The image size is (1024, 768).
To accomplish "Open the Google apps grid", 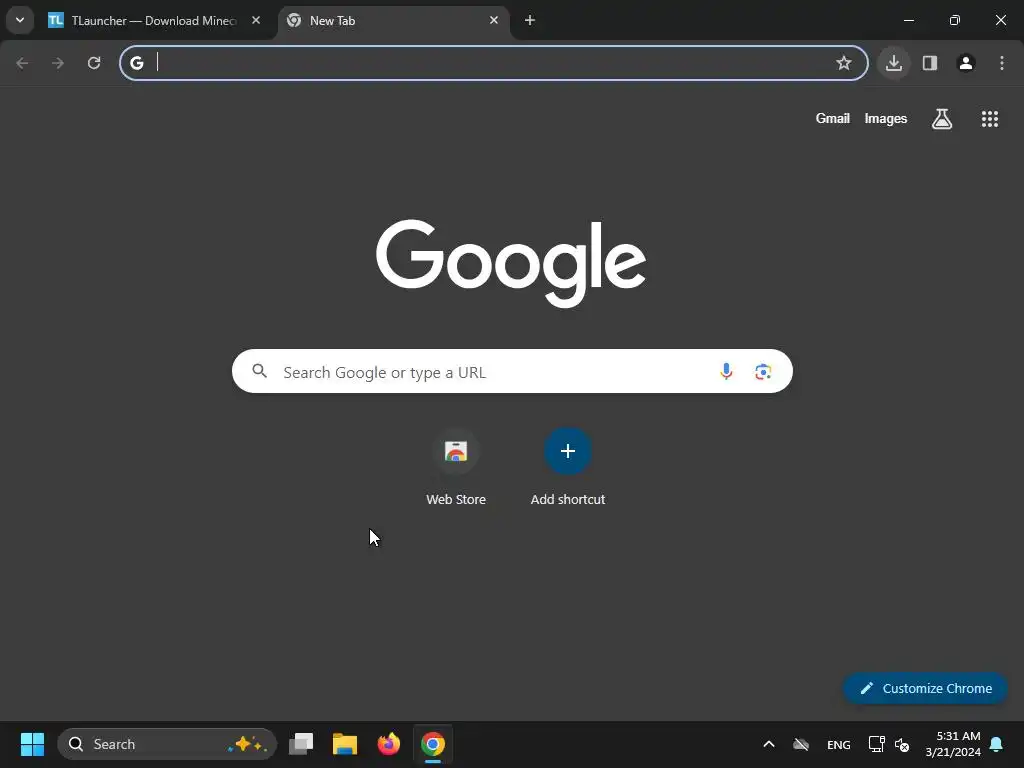I will [x=990, y=119].
